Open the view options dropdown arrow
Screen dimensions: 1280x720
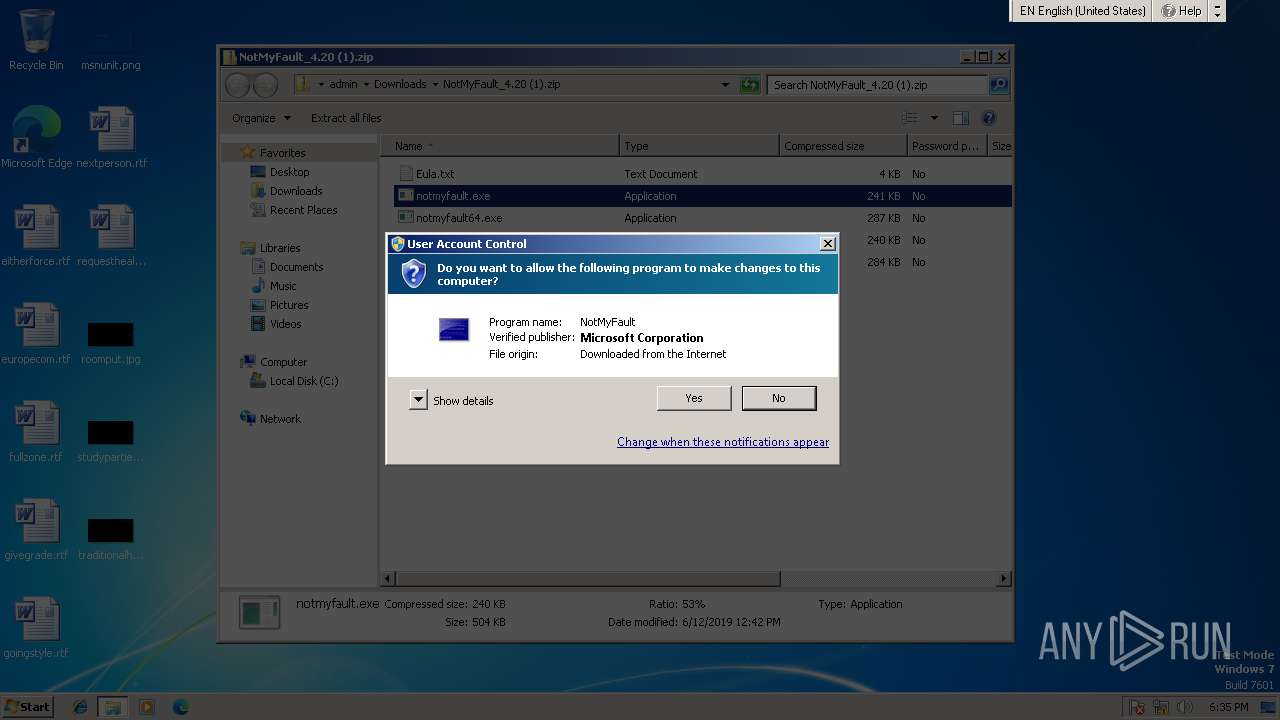click(x=934, y=118)
